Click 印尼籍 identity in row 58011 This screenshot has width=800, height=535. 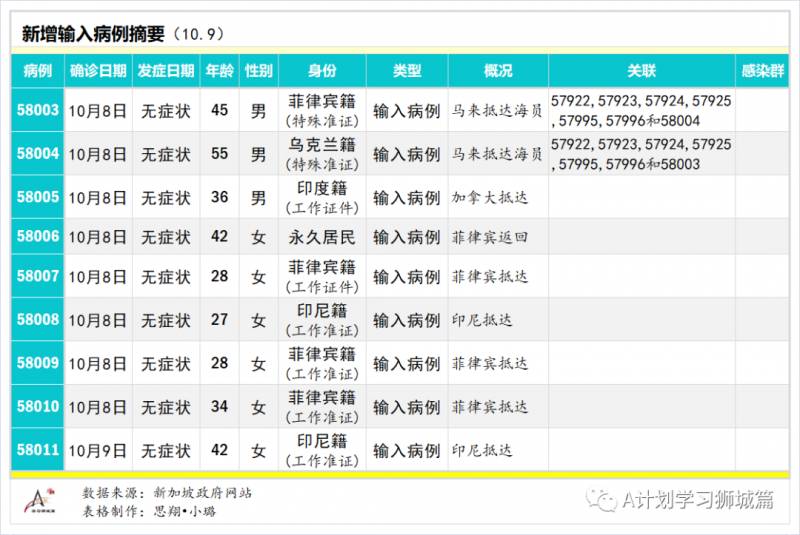click(x=322, y=450)
